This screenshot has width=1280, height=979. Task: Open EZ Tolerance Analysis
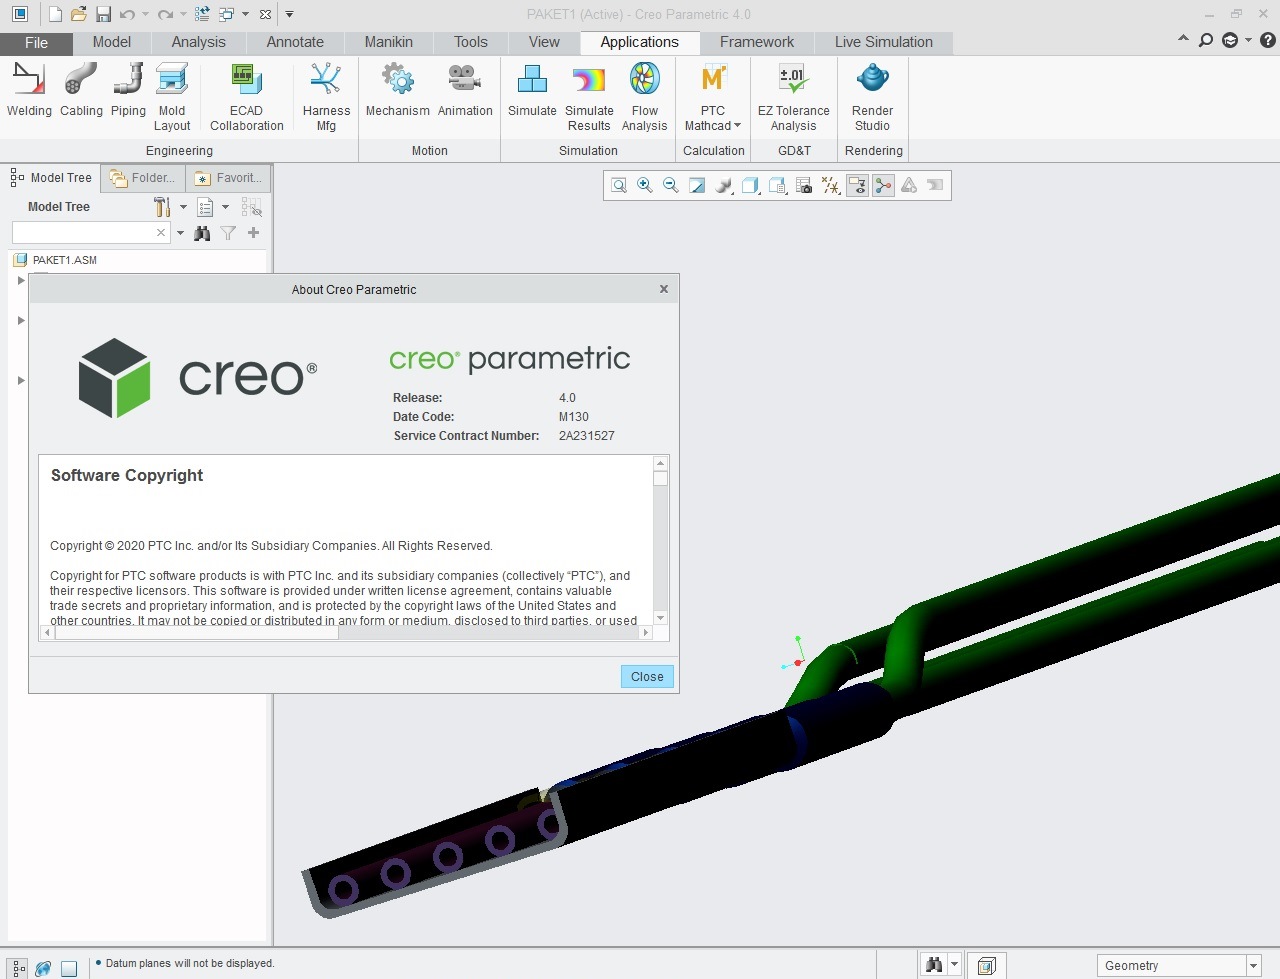793,97
